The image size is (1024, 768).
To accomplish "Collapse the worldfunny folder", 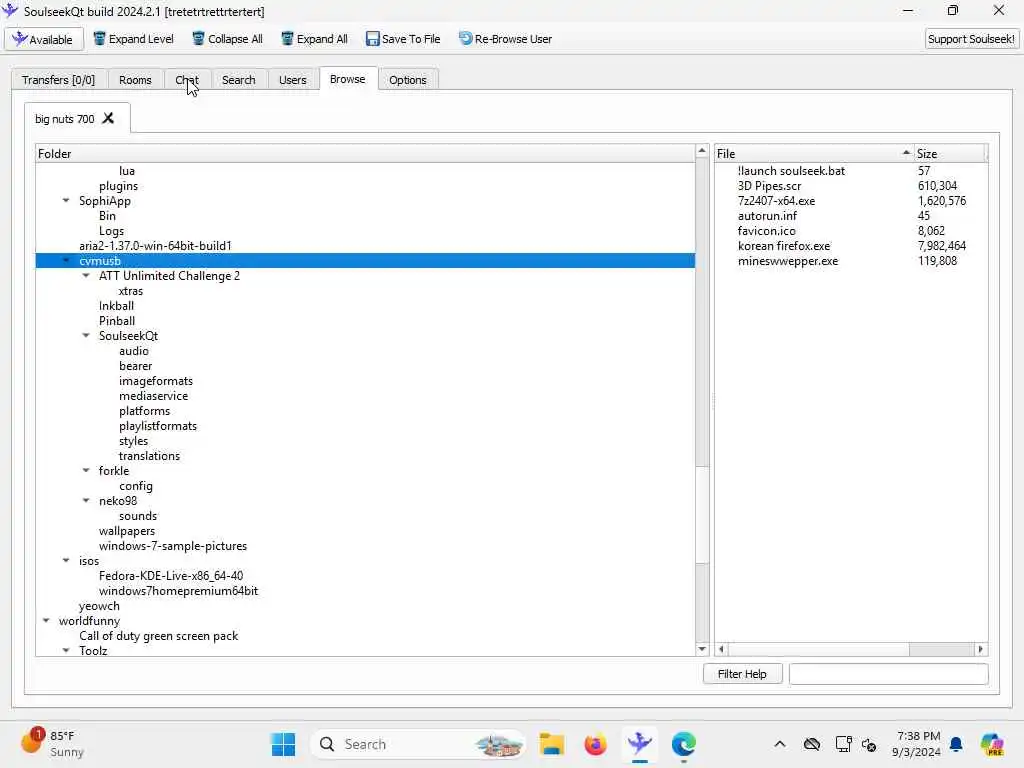I will 46,620.
